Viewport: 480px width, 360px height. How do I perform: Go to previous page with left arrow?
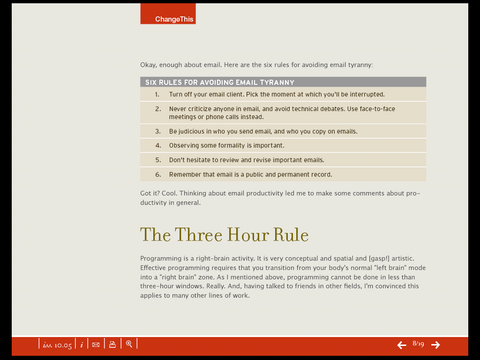402,345
